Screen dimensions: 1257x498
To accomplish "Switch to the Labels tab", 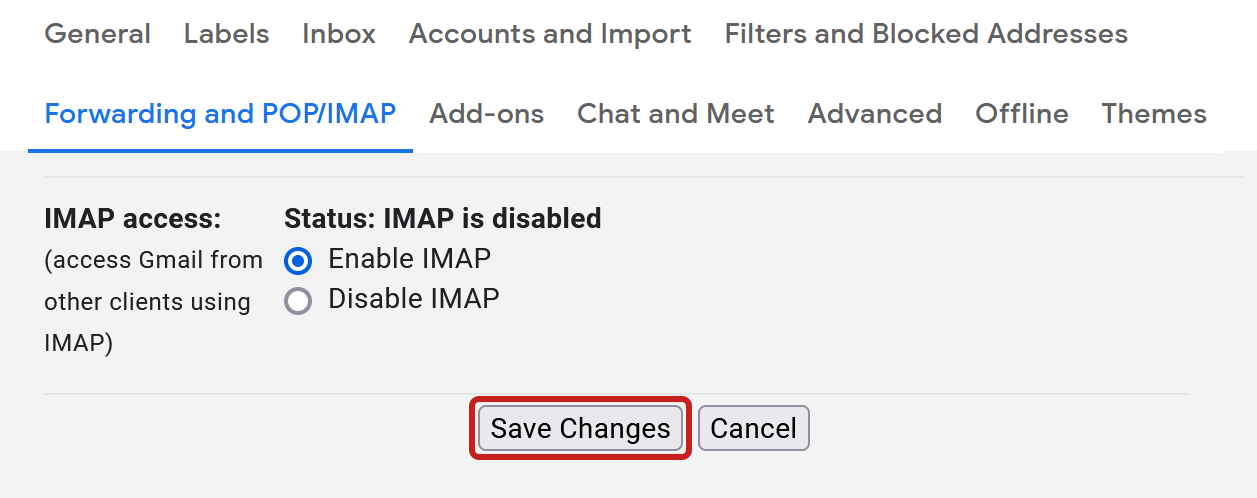I will click(x=226, y=34).
